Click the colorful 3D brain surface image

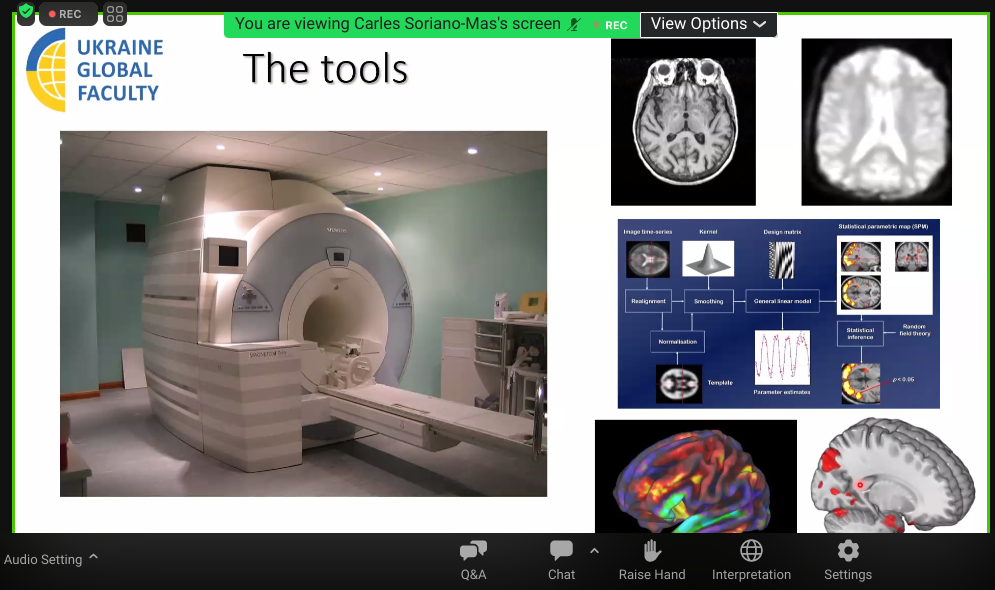click(695, 476)
